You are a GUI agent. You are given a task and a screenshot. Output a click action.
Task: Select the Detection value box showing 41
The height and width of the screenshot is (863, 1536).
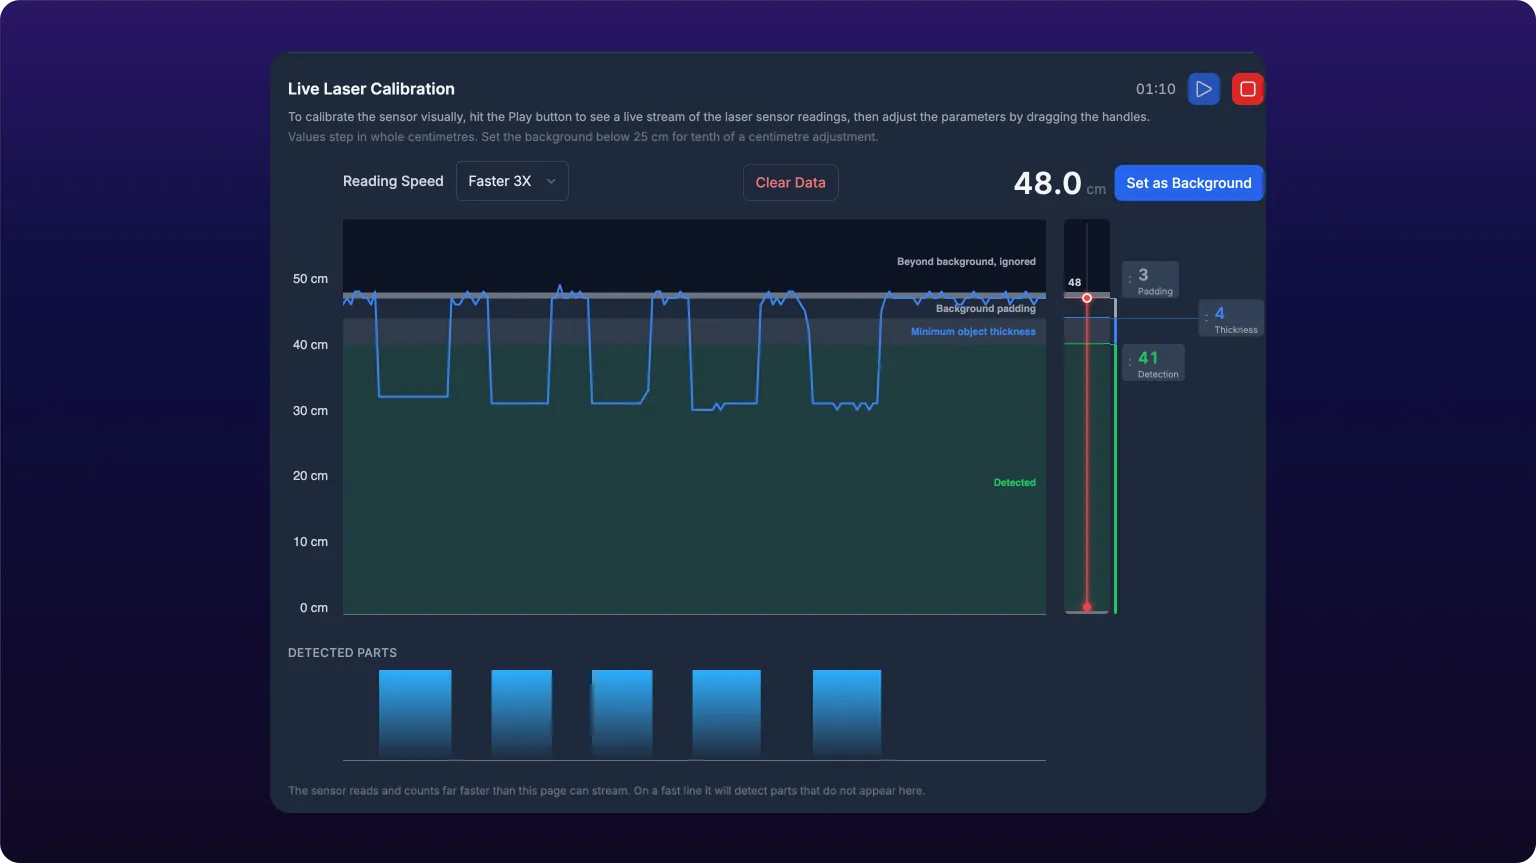click(1153, 363)
